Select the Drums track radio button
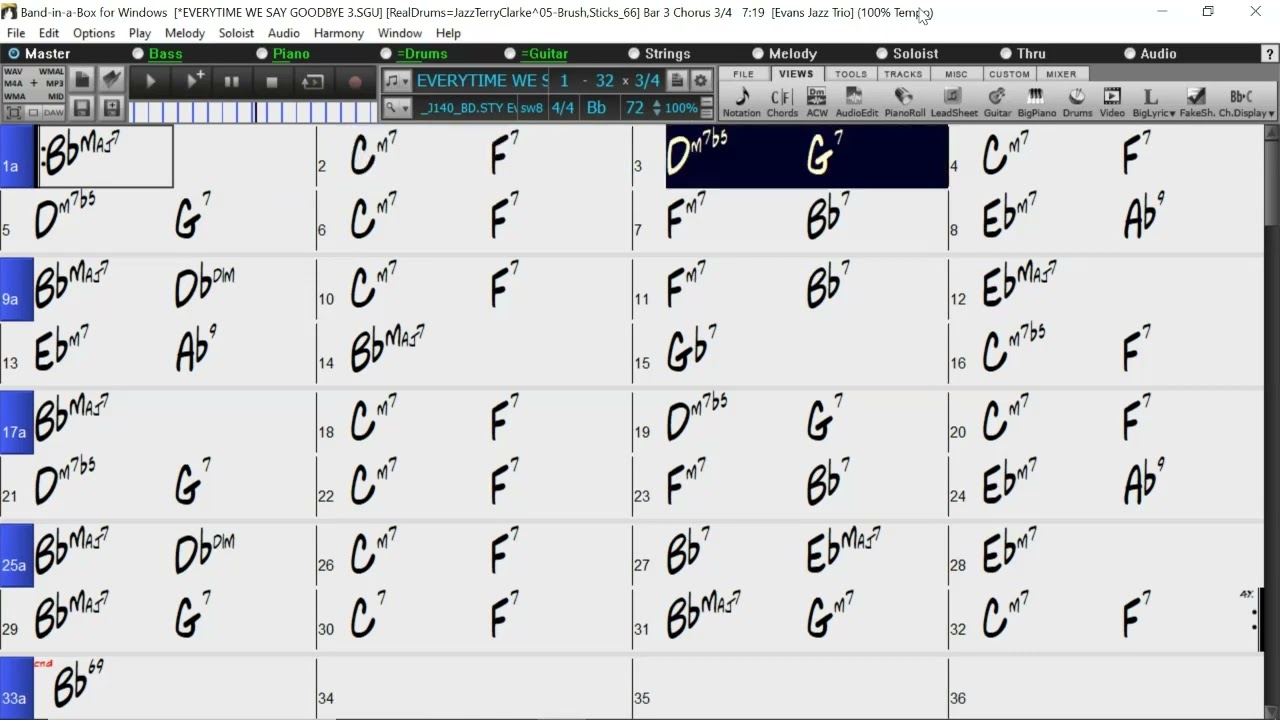 tap(386, 54)
